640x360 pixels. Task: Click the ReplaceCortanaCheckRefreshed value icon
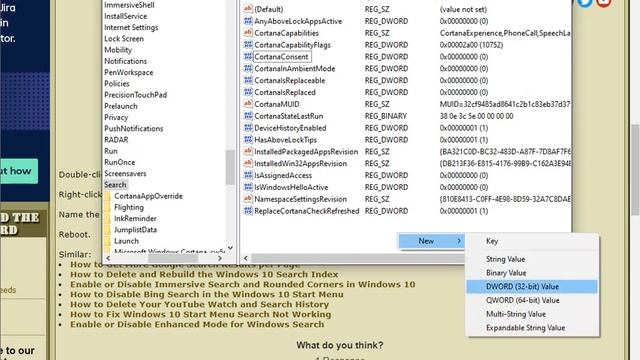(x=248, y=211)
